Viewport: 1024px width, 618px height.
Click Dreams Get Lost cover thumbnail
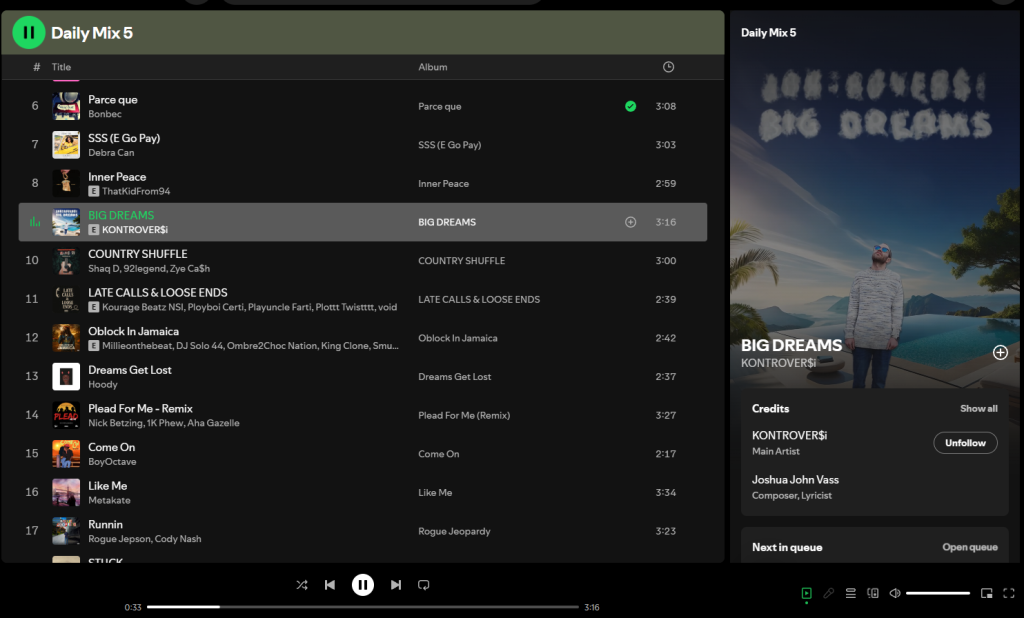click(66, 376)
